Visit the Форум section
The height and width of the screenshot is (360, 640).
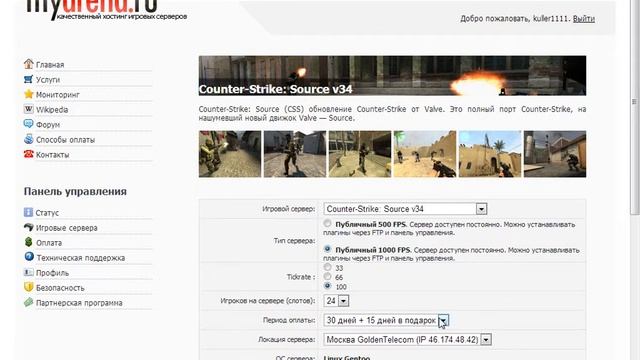(48, 125)
